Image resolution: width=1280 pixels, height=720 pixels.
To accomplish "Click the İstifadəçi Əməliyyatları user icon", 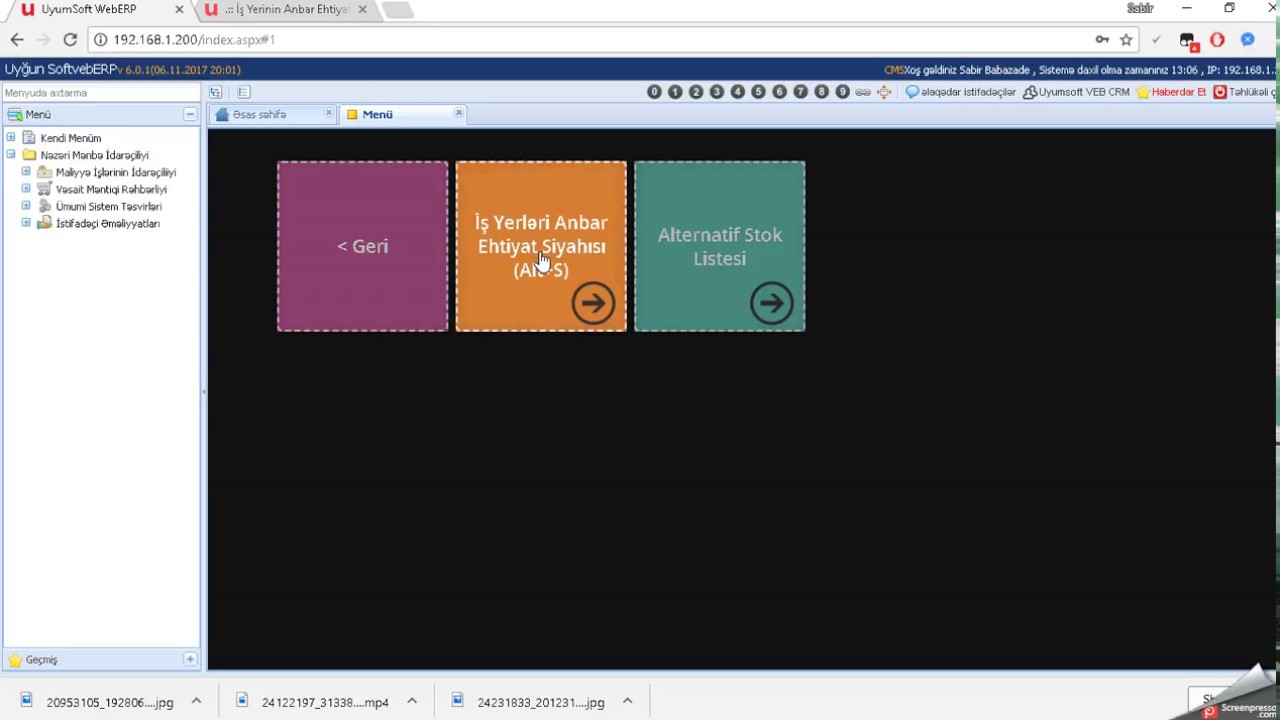I will click(x=44, y=223).
